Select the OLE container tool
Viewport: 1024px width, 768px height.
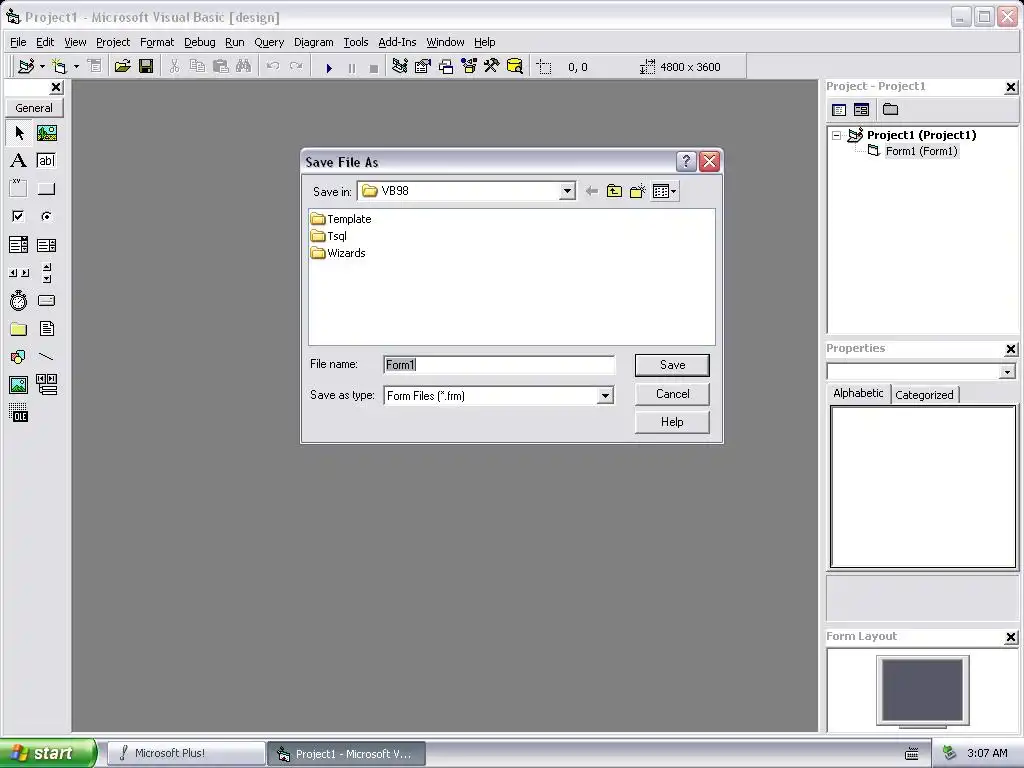[19, 413]
